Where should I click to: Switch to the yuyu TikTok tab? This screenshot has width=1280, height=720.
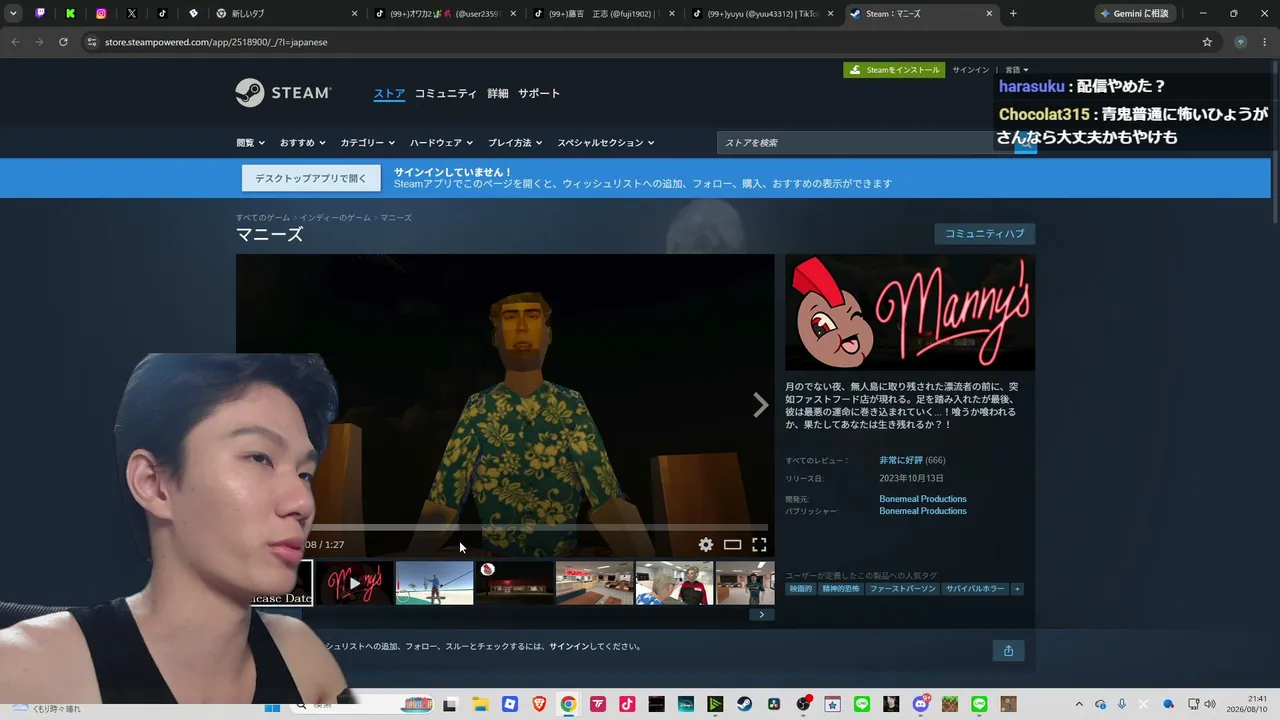click(762, 14)
